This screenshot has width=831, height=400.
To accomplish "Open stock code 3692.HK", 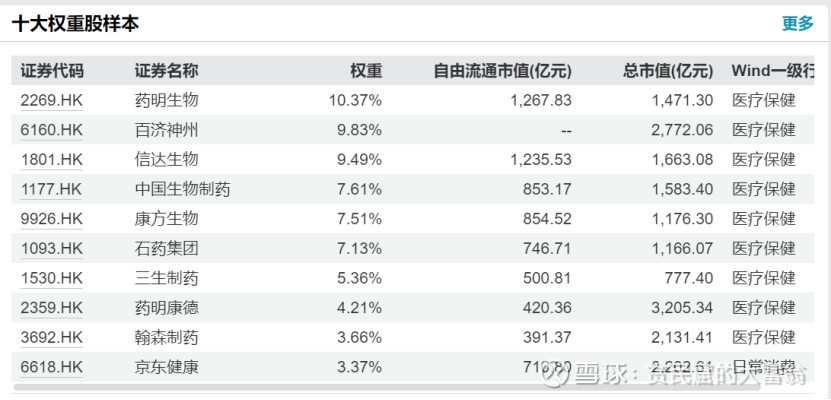I will coord(51,337).
